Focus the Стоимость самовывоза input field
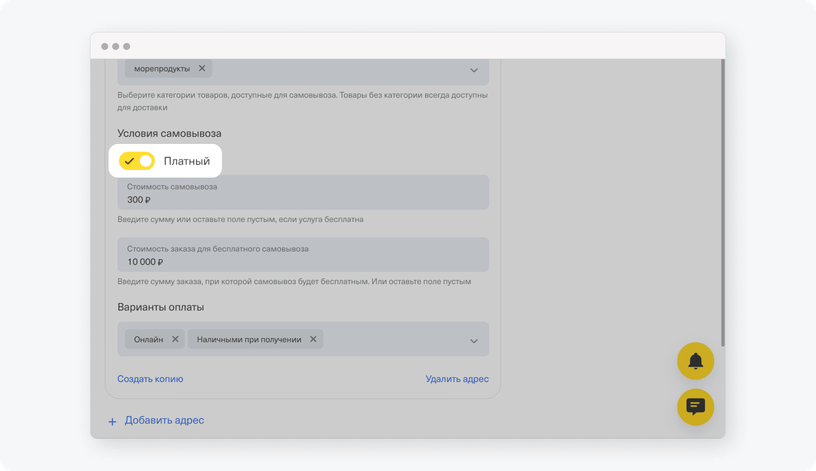Image resolution: width=816 pixels, height=471 pixels. pos(303,193)
